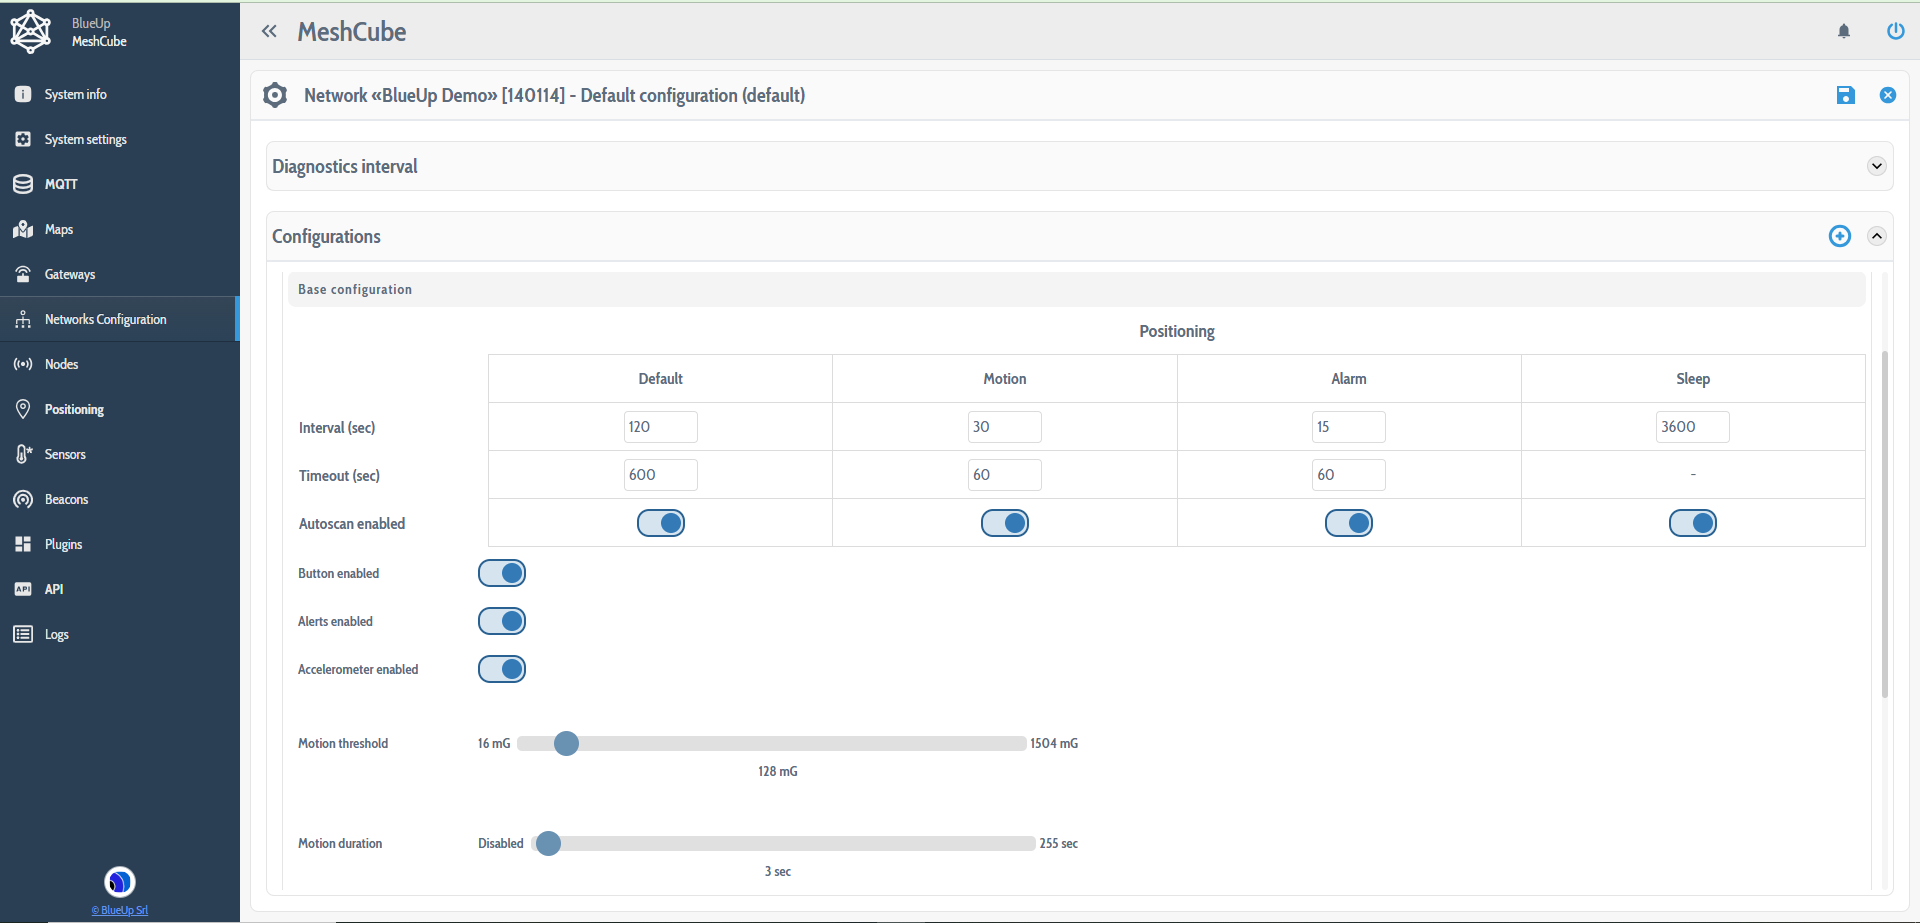Select the Sensors sidebar icon
The height and width of the screenshot is (923, 1920).
tap(22, 454)
